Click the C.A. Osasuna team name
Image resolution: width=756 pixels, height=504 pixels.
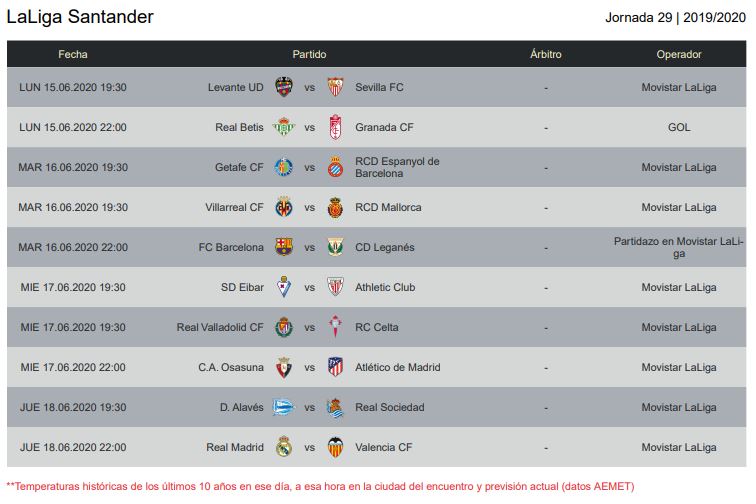pyautogui.click(x=231, y=367)
